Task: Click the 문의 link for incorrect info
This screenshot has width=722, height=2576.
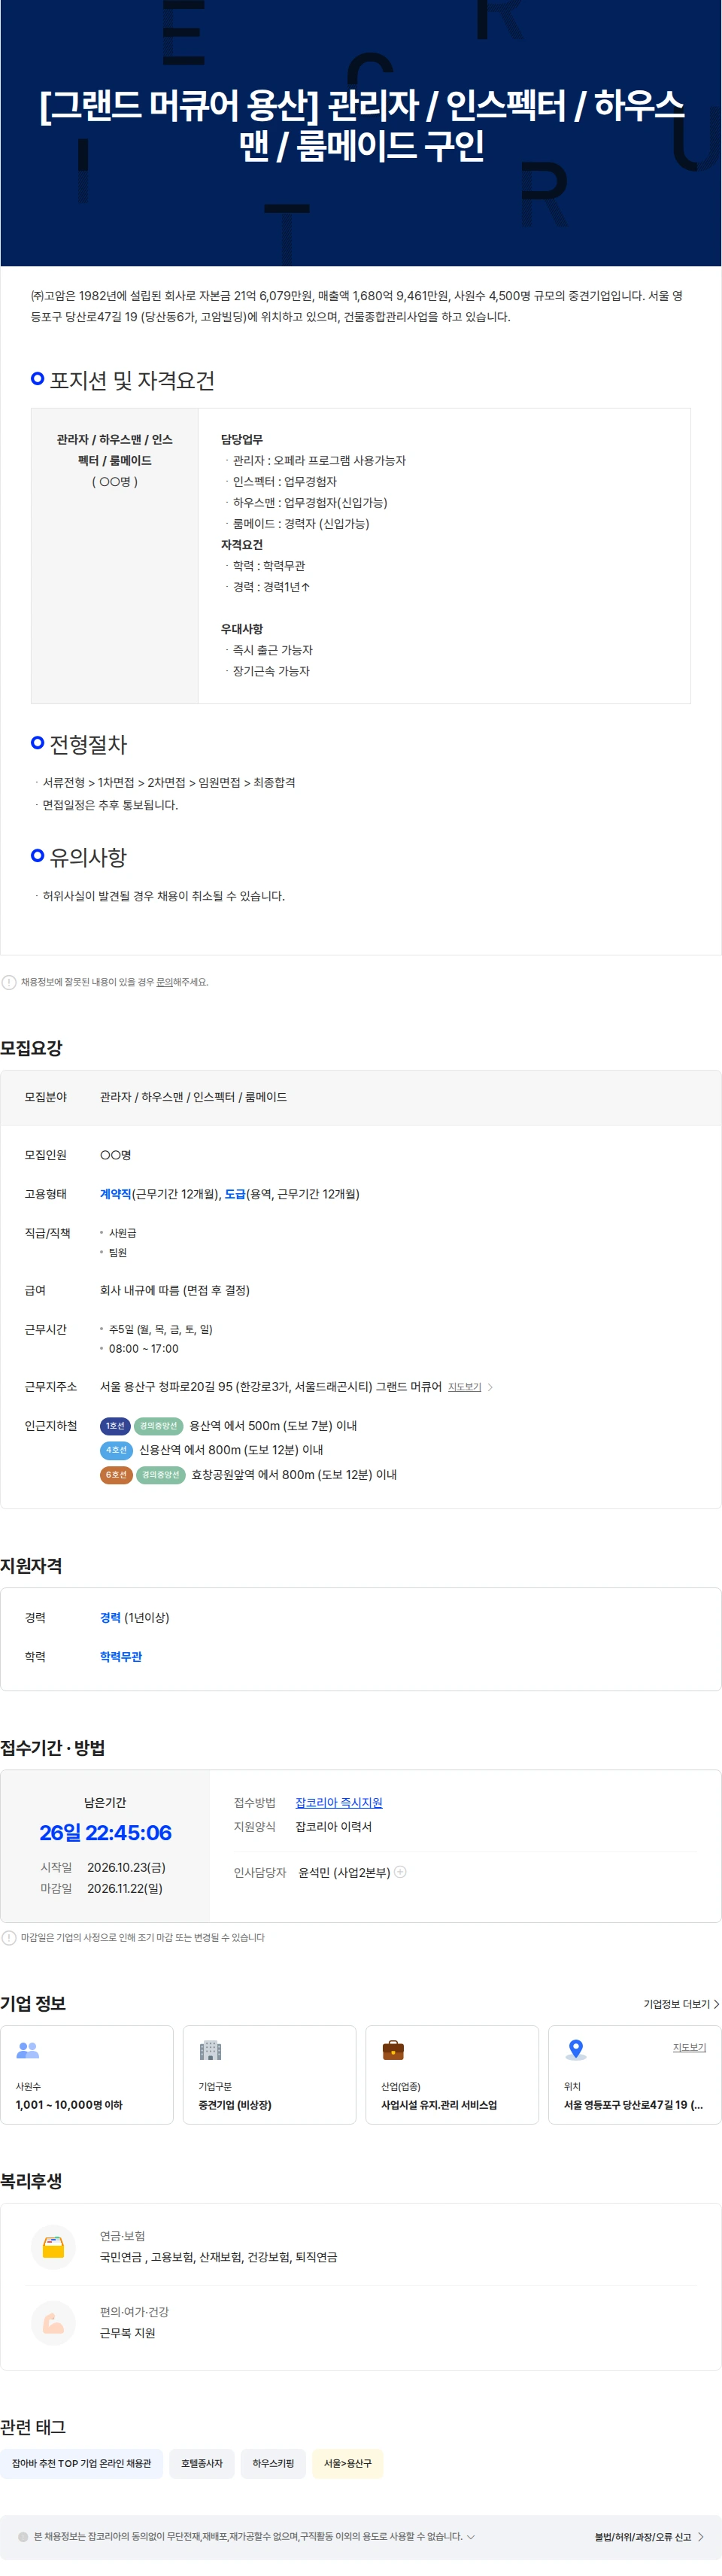Action: point(164,982)
